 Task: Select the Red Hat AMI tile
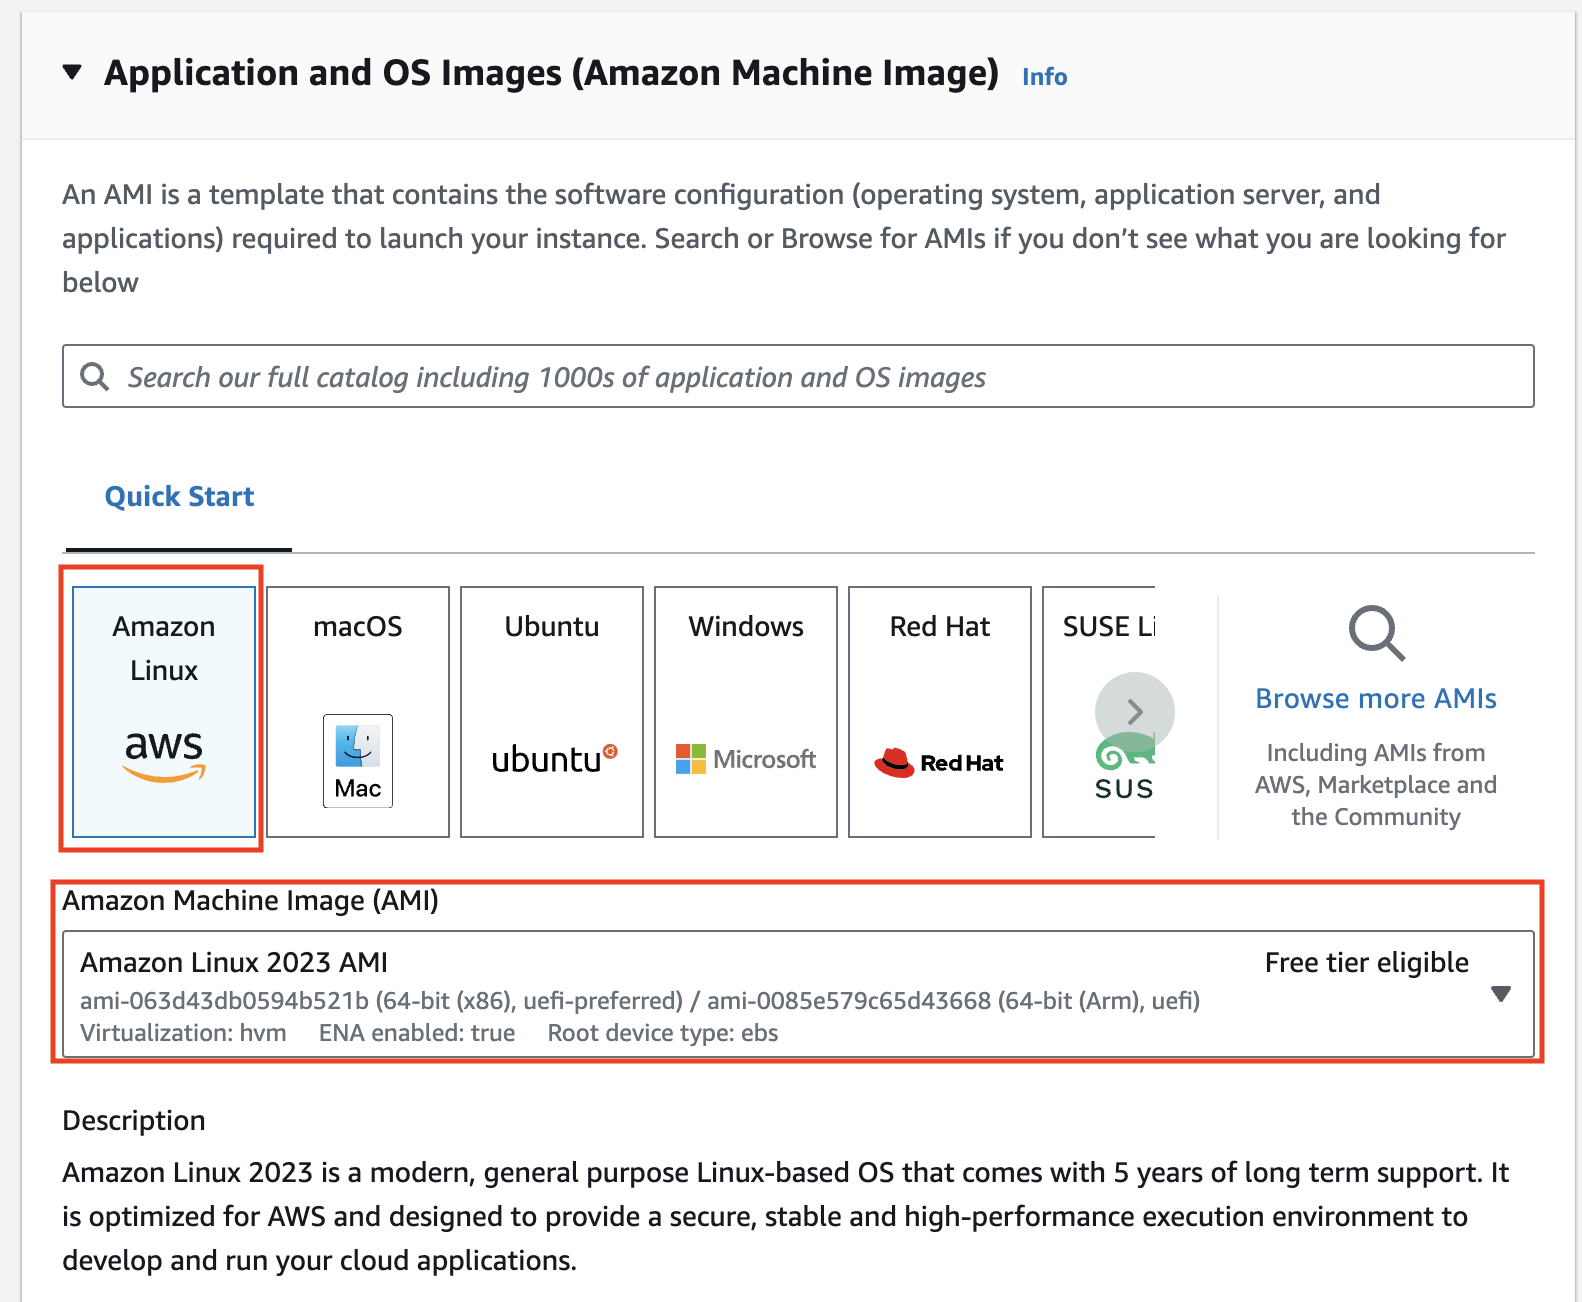tap(940, 711)
